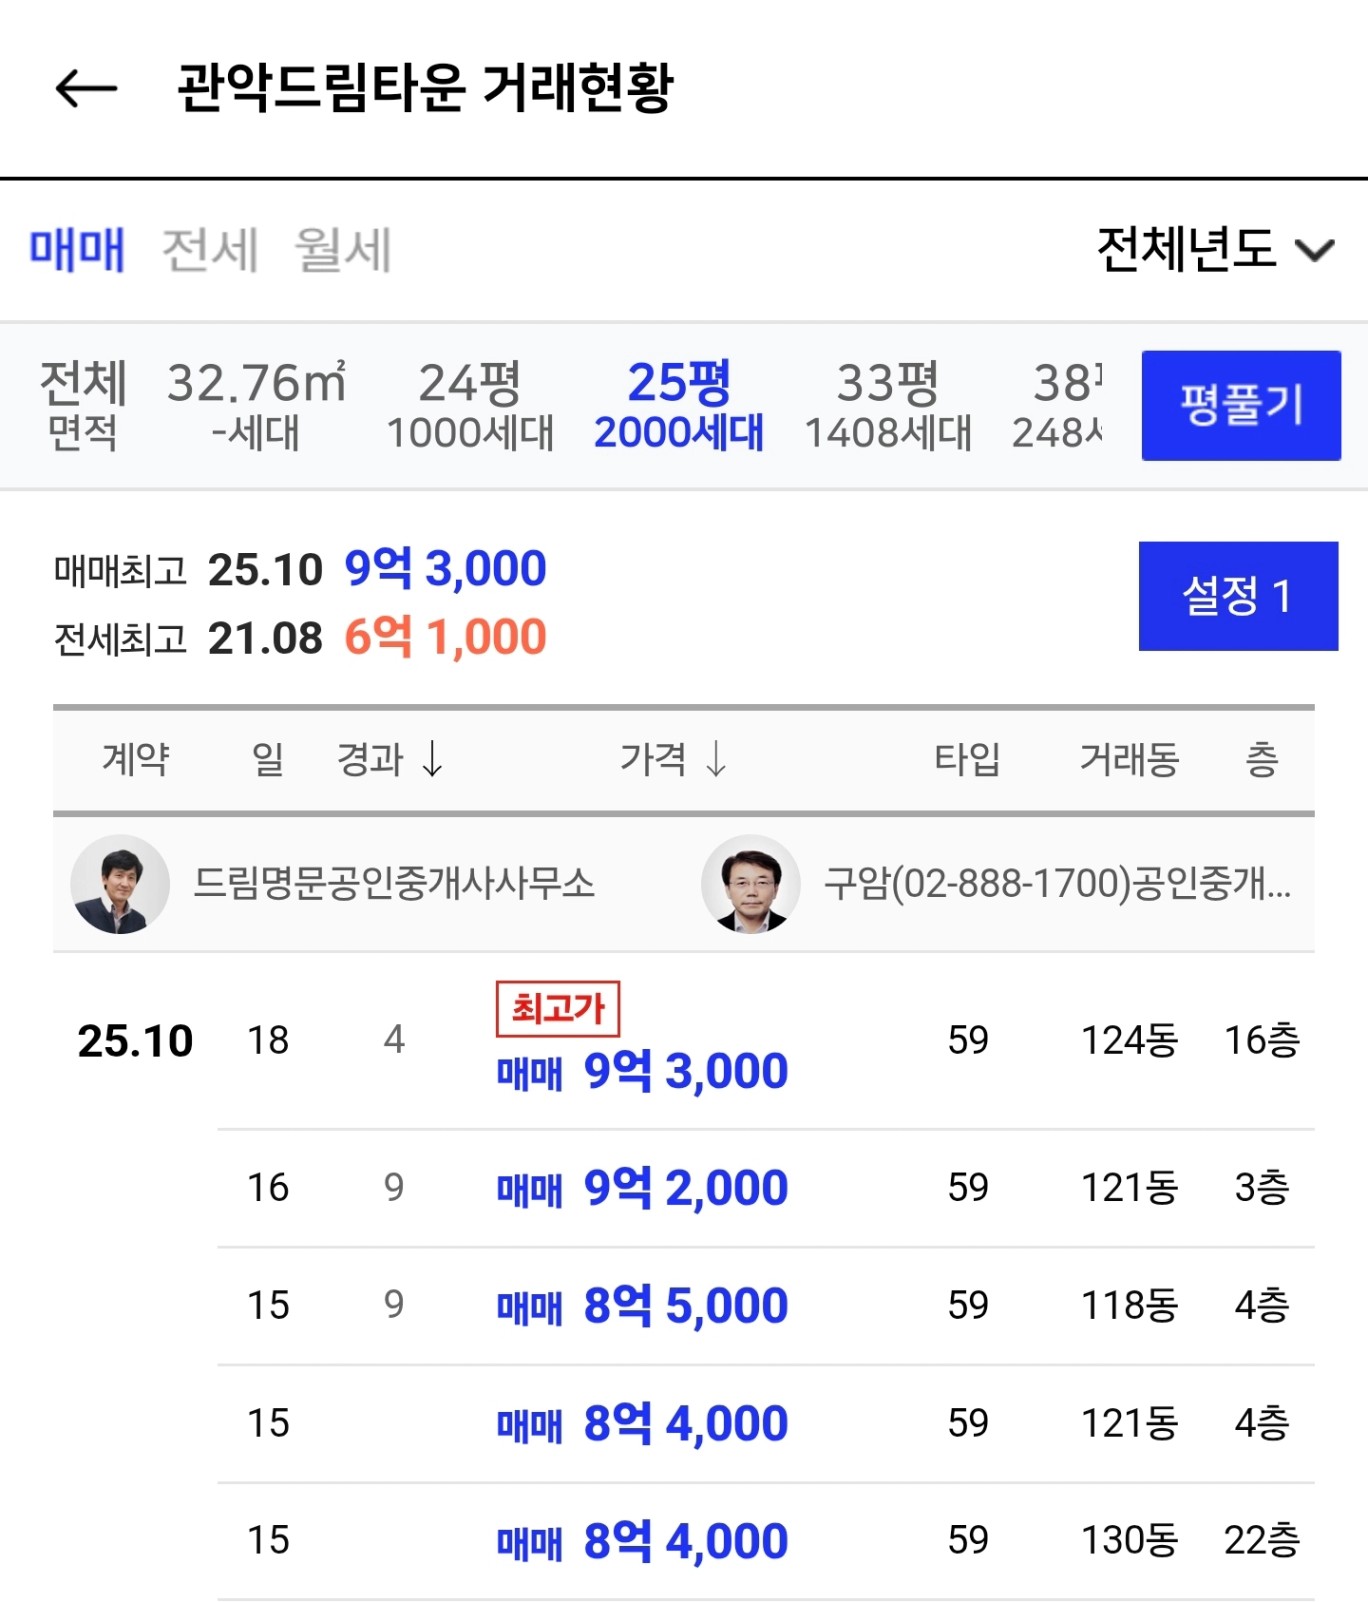Open the 9억 2,000 sale entry
Screen dimensions: 1368x1602
click(642, 1188)
